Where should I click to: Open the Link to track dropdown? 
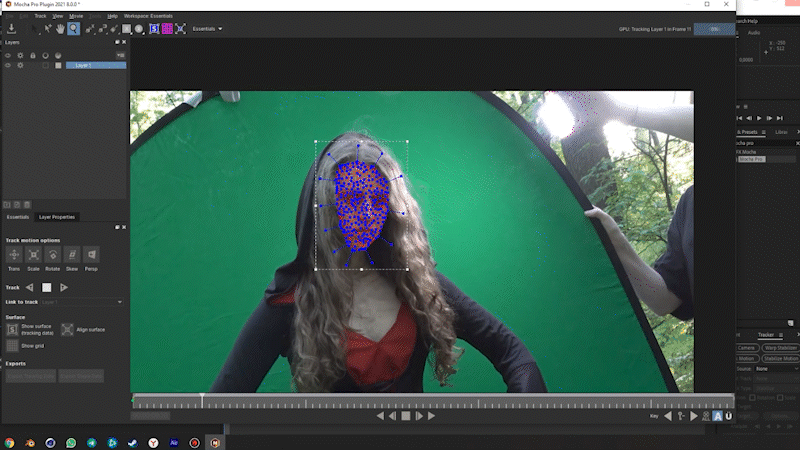tap(82, 302)
